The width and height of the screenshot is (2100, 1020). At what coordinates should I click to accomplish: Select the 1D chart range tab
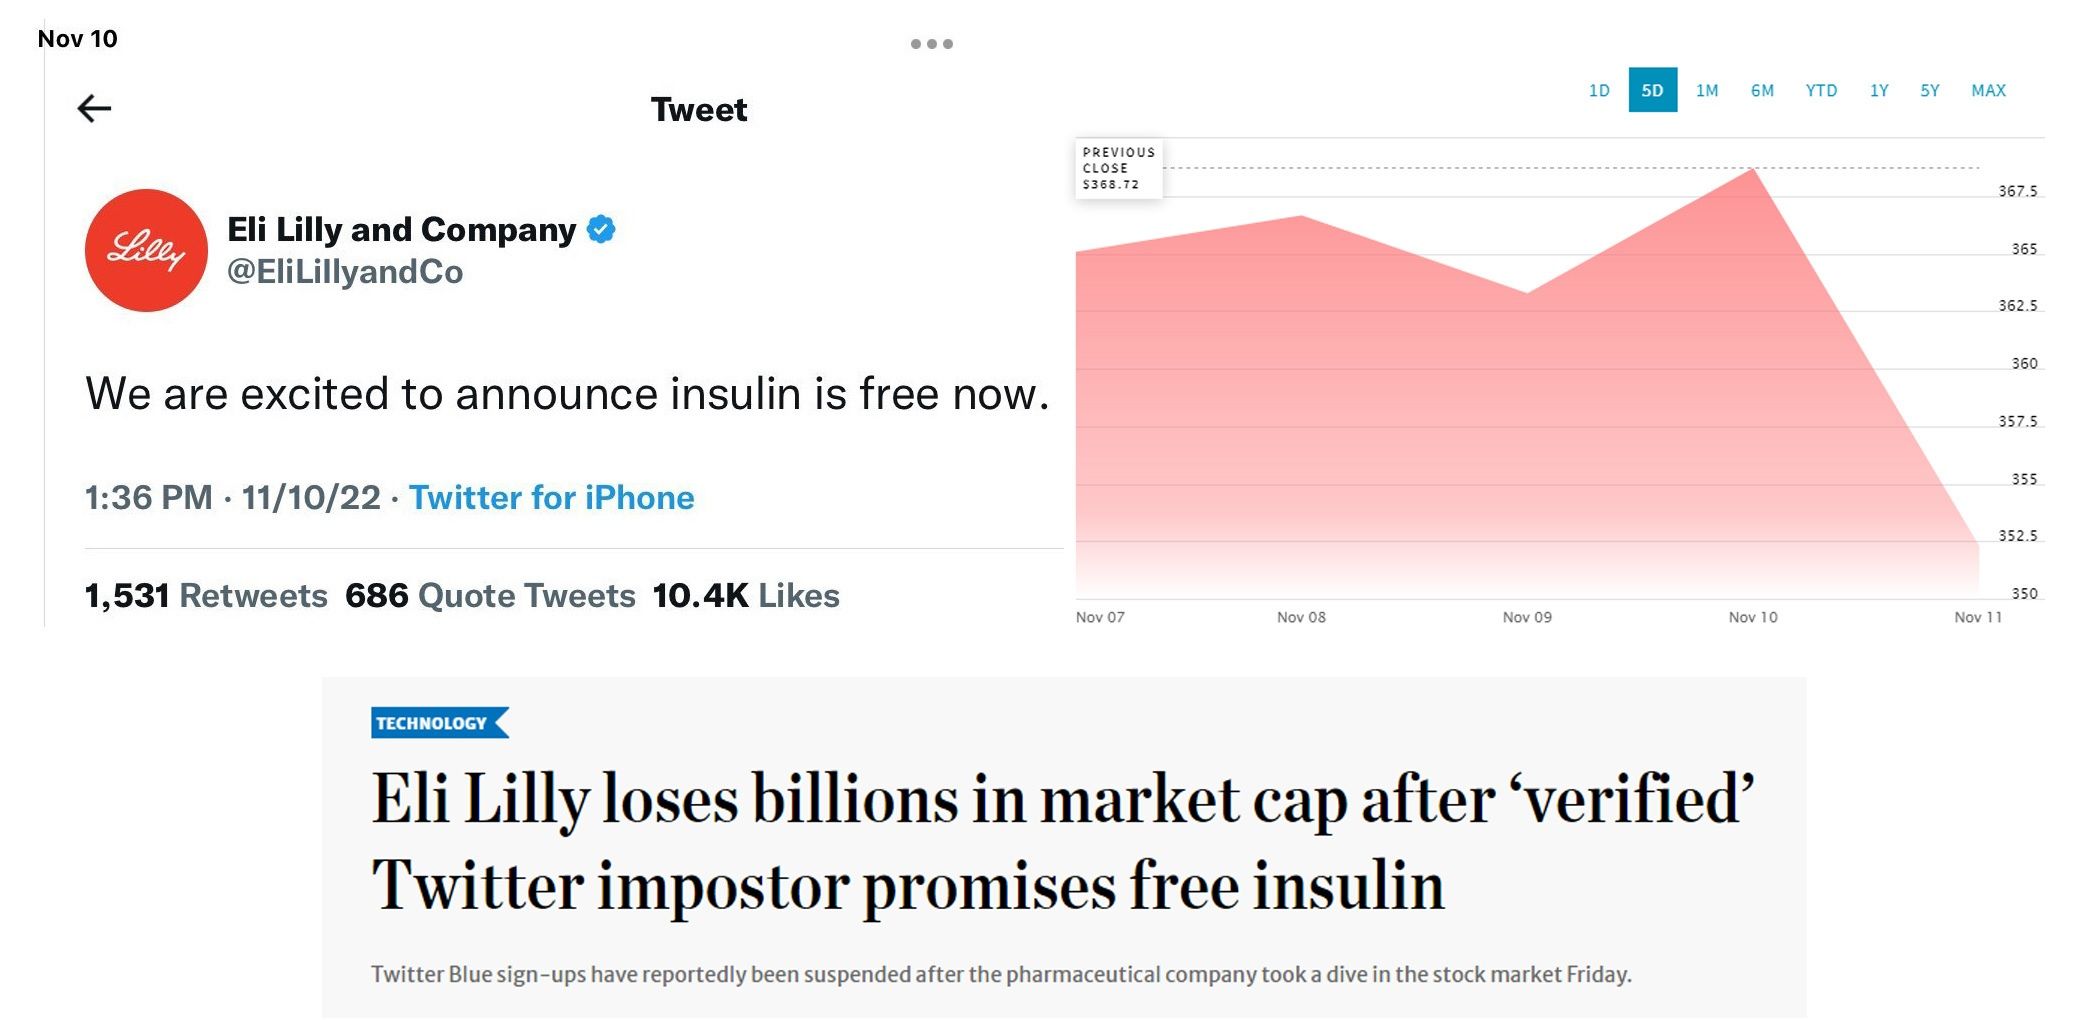[1599, 91]
